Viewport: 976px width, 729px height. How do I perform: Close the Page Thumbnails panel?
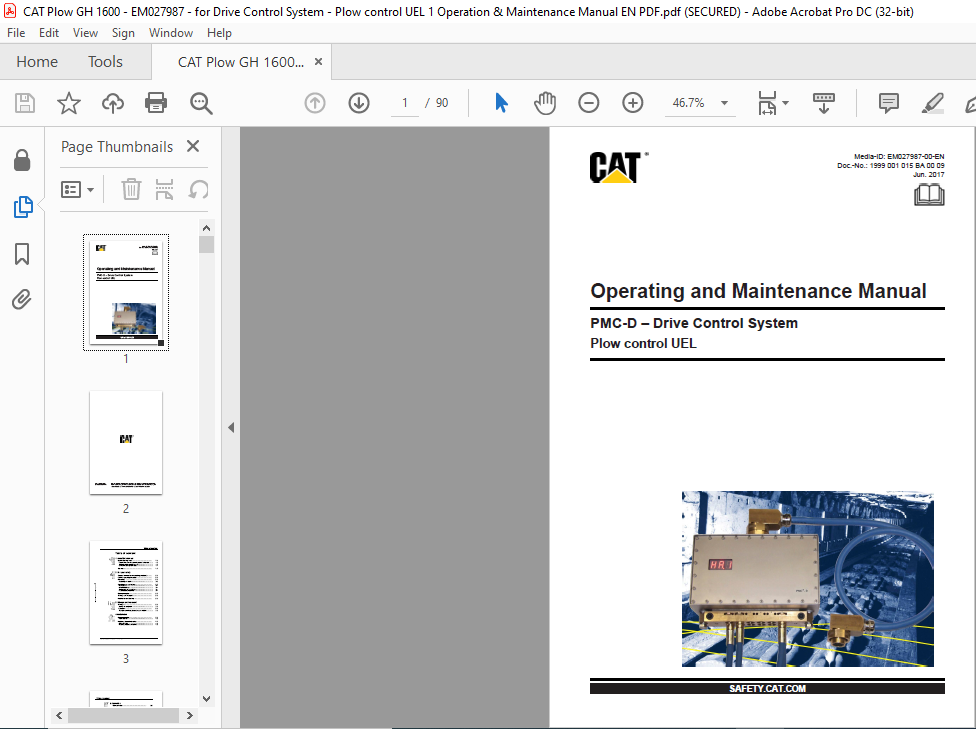(x=193, y=146)
